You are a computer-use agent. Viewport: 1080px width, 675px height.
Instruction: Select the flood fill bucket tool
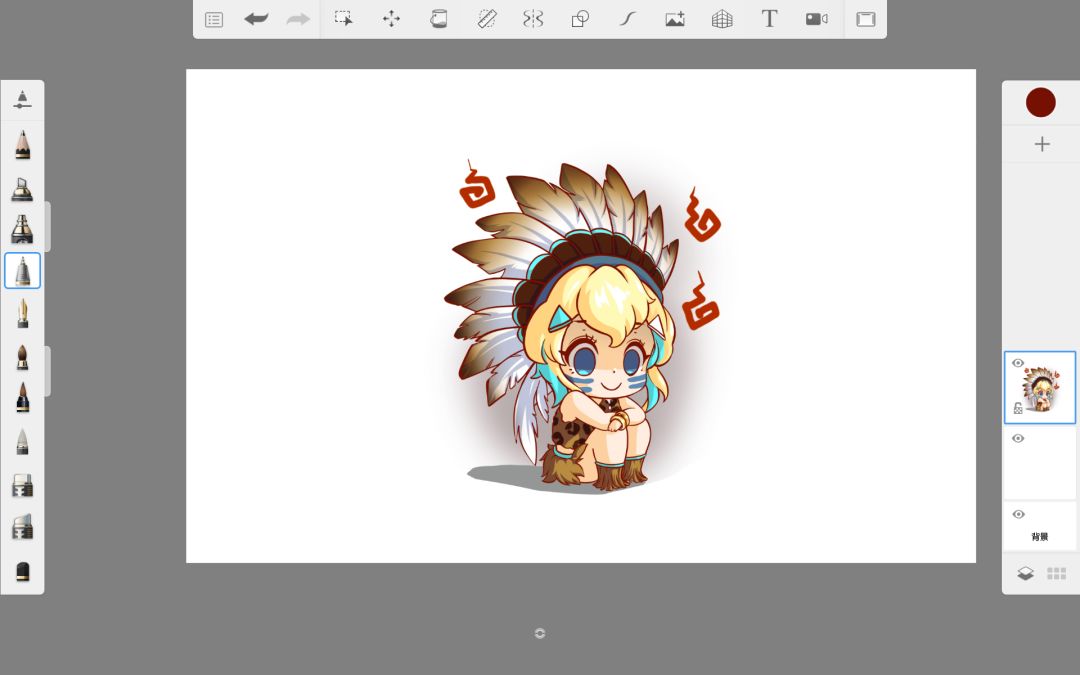pos(438,19)
